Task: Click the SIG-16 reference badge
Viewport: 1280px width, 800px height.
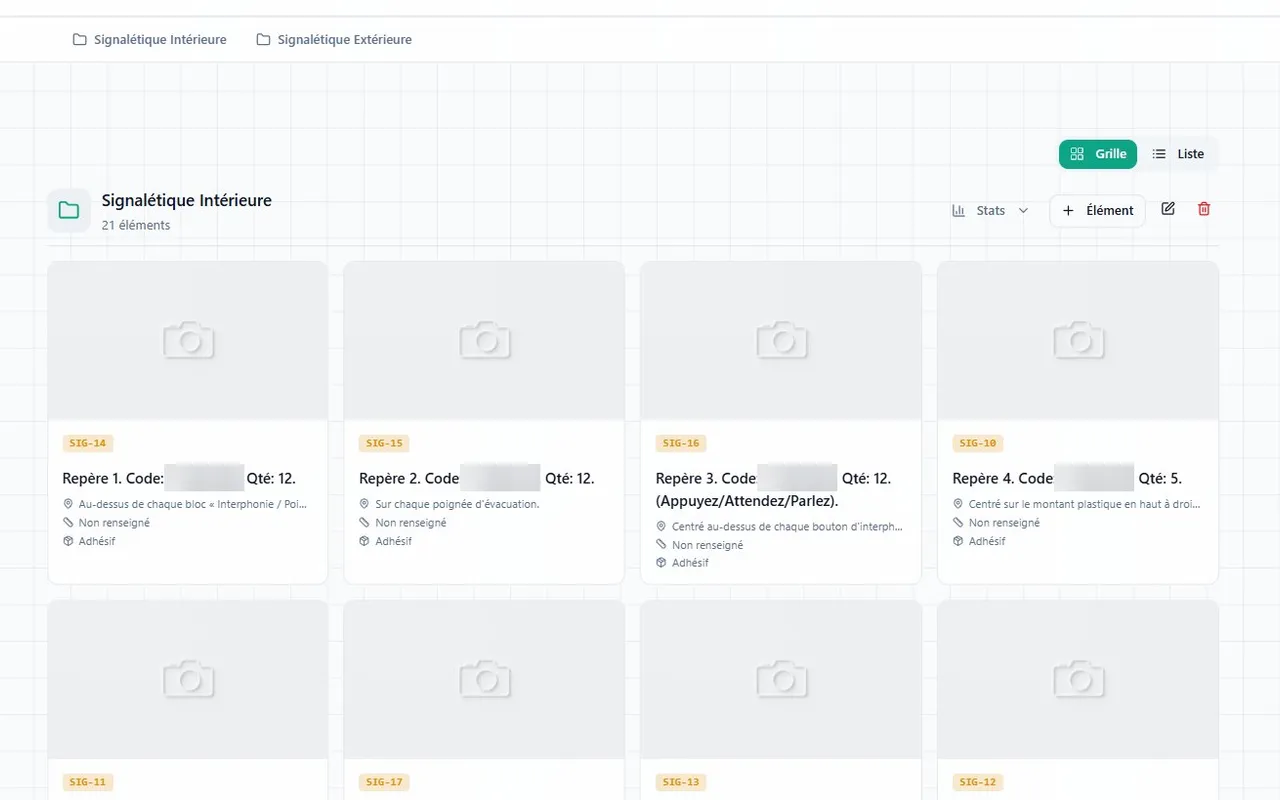Action: 681,443
